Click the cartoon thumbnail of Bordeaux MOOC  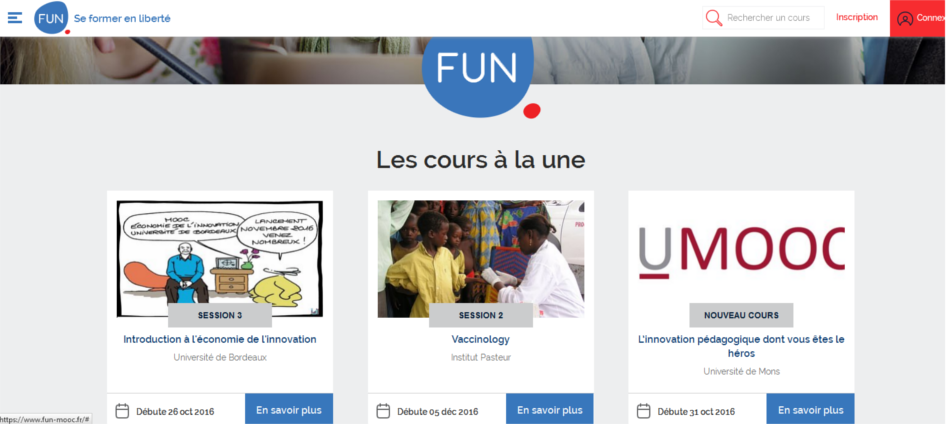(x=220, y=259)
